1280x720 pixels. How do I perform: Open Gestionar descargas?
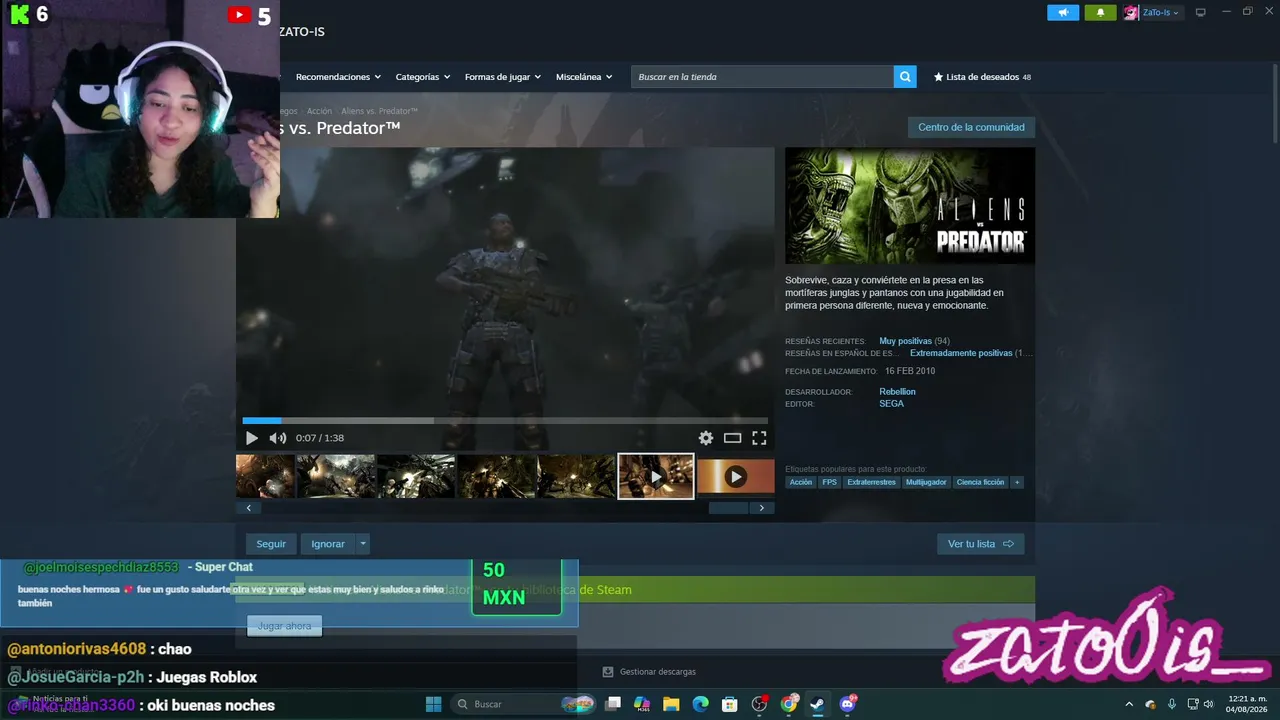[x=649, y=672]
